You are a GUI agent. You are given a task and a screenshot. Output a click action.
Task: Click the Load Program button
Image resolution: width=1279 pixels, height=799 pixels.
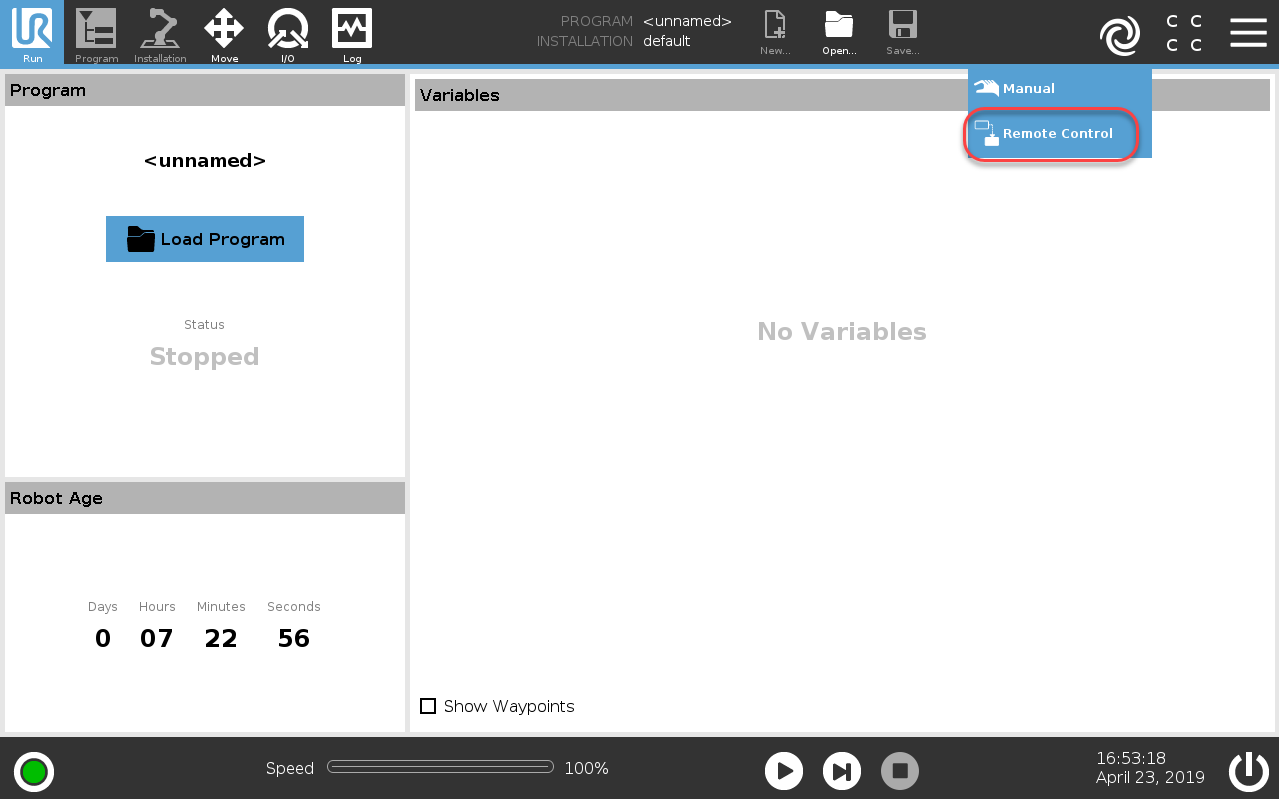click(205, 239)
